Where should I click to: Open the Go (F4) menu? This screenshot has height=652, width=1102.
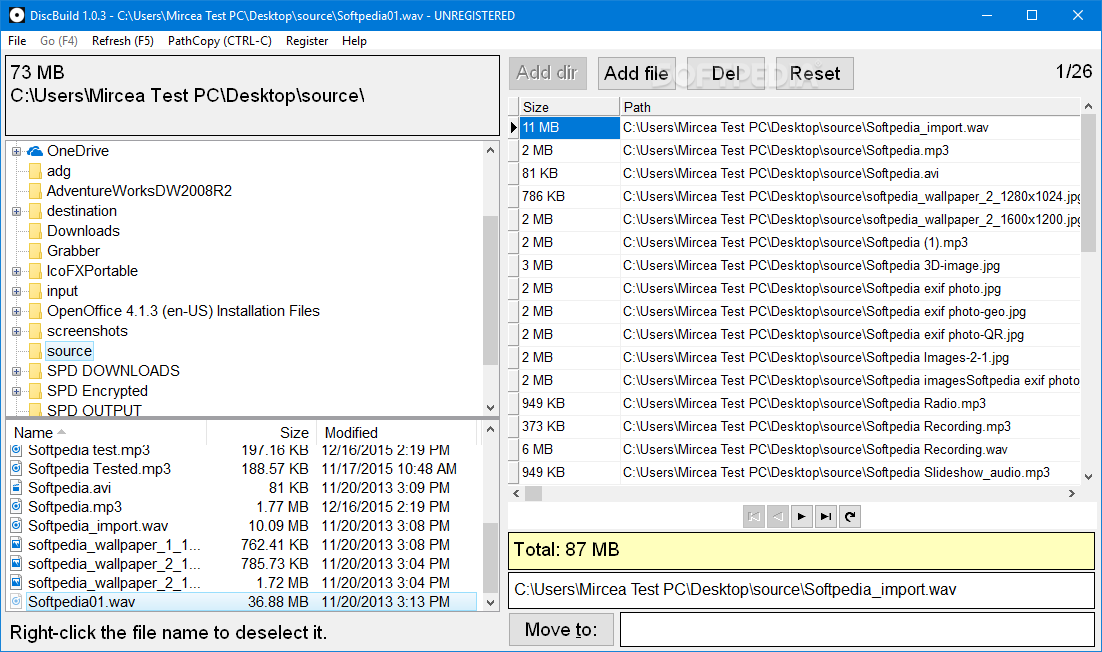point(59,41)
